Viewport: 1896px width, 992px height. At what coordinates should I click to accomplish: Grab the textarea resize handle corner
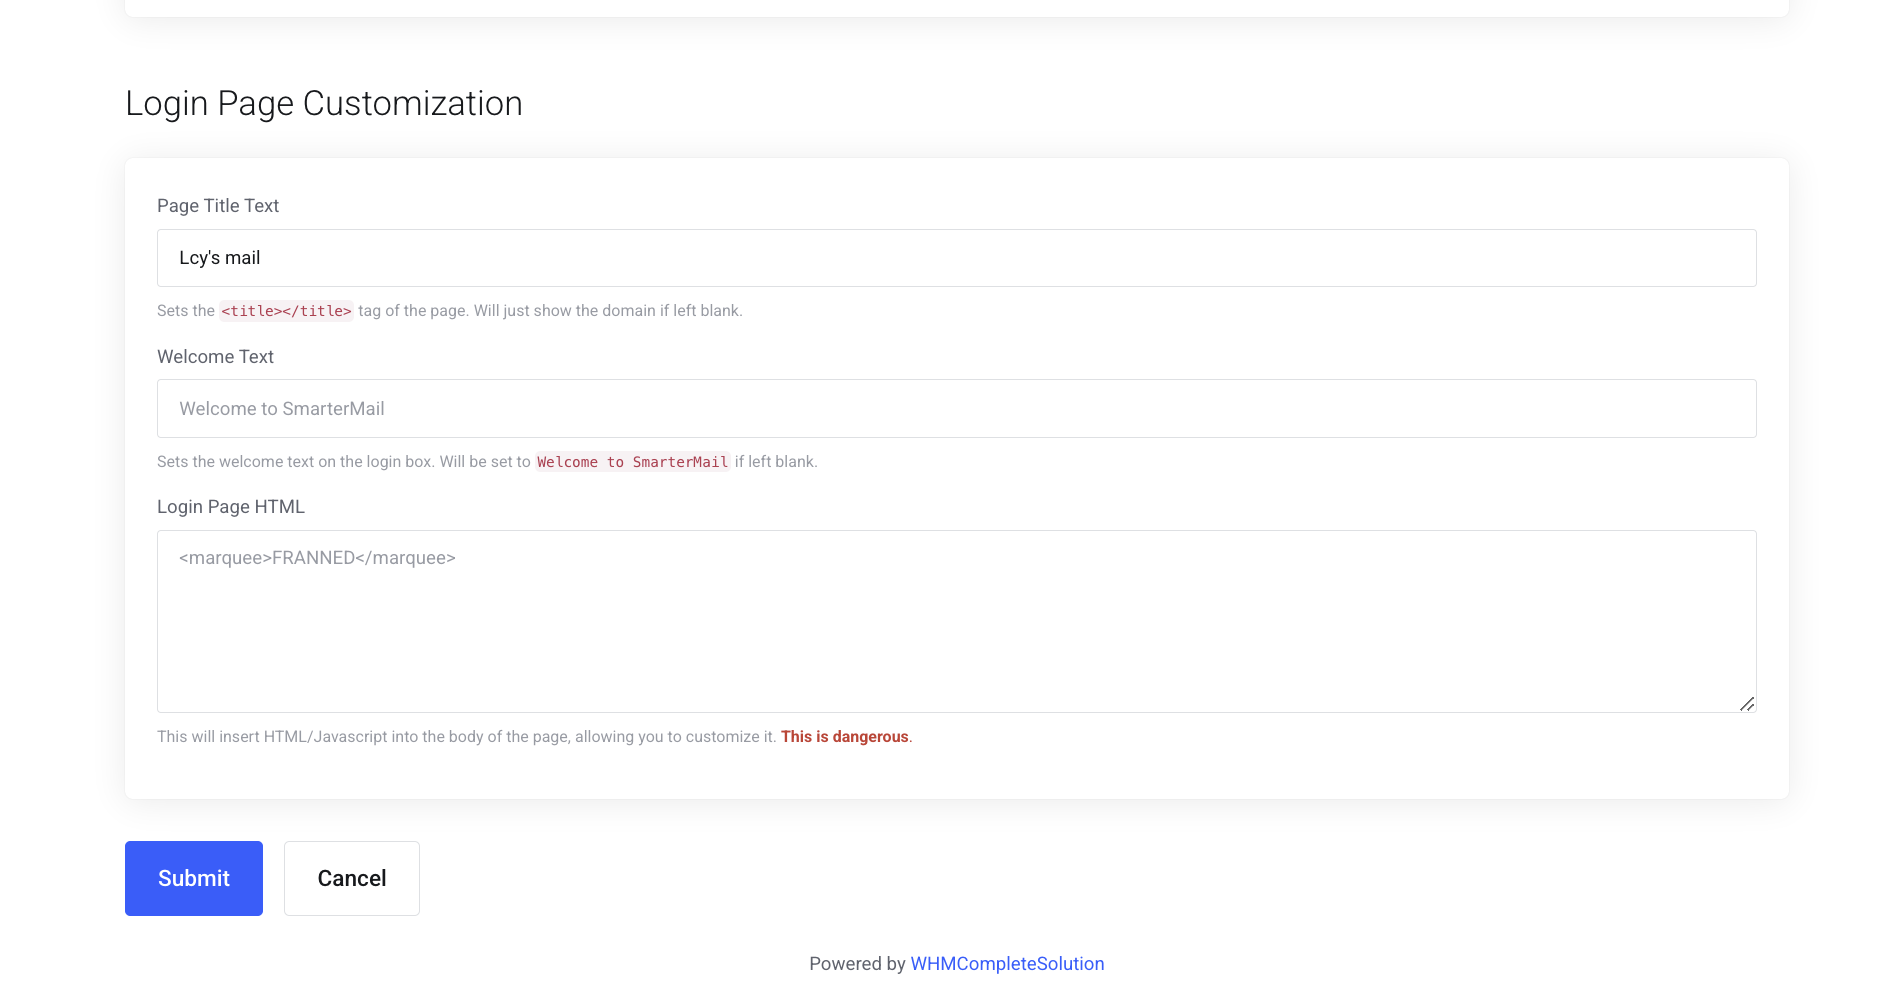coord(1746,704)
